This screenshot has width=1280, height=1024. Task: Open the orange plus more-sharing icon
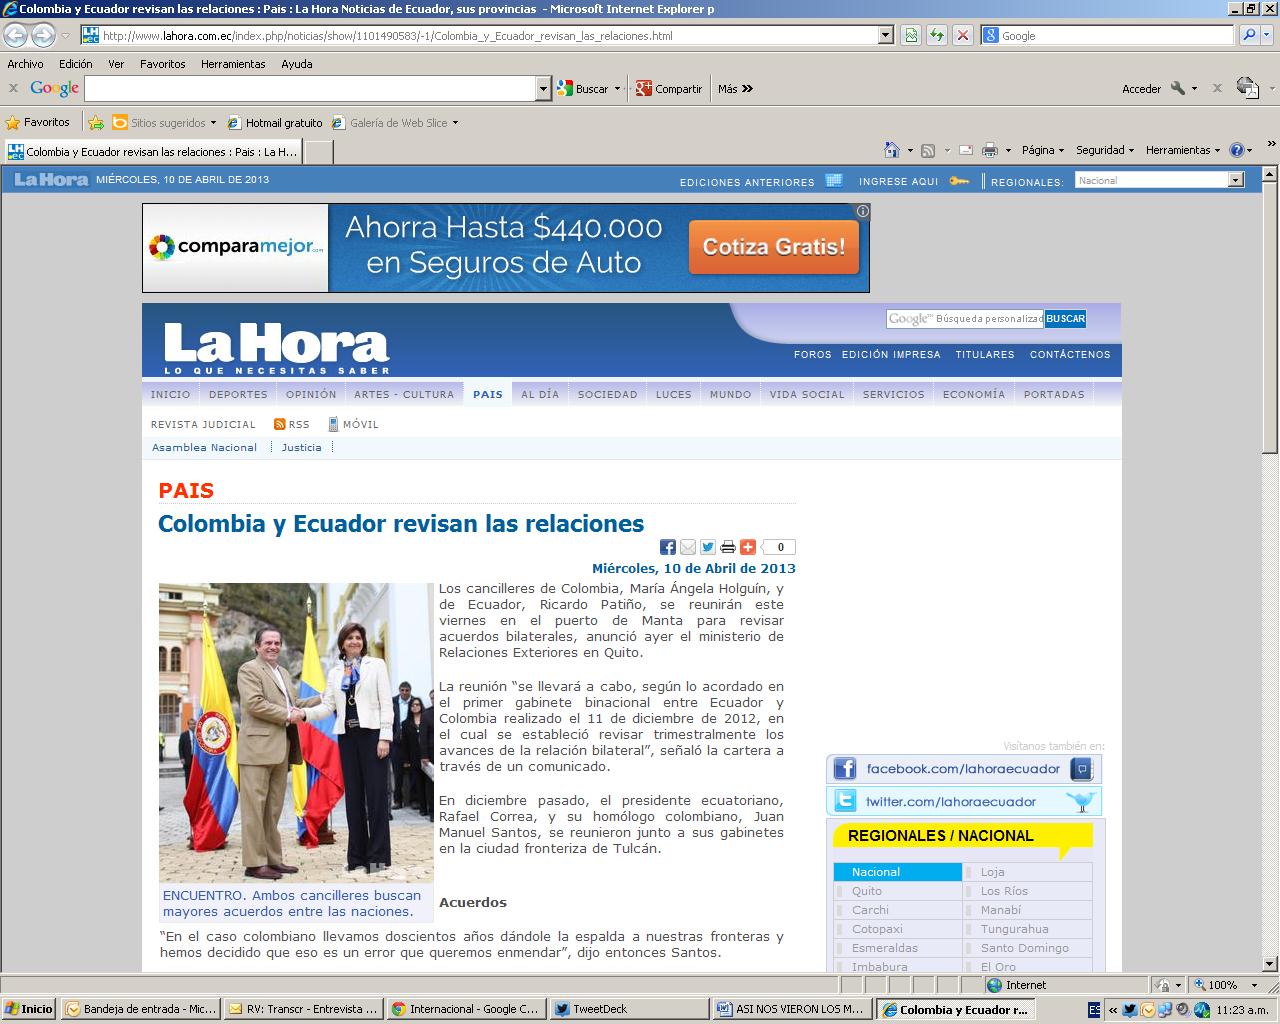tap(748, 547)
